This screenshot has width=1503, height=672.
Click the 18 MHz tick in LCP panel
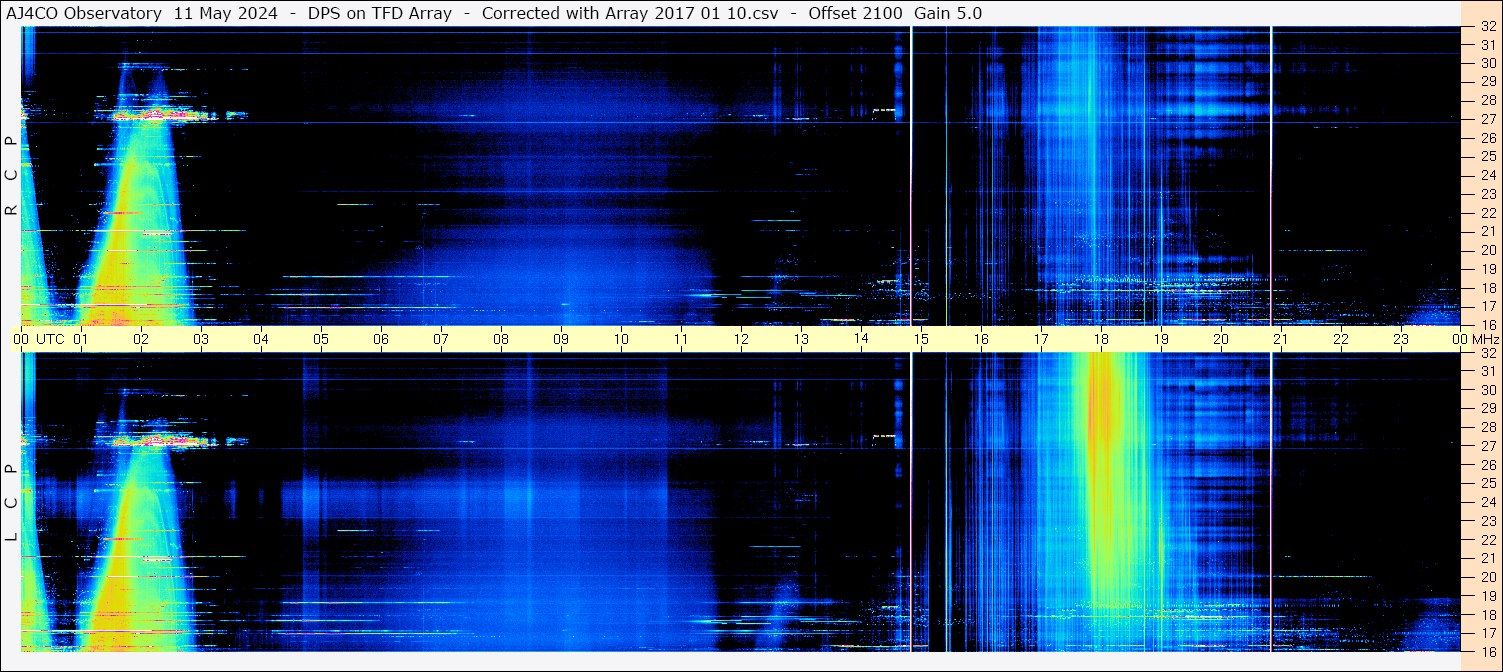click(x=1487, y=614)
